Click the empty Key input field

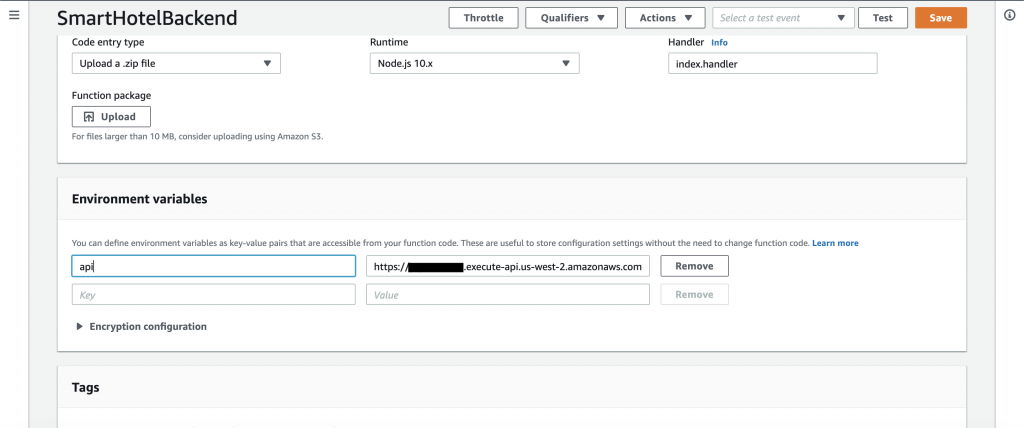214,295
